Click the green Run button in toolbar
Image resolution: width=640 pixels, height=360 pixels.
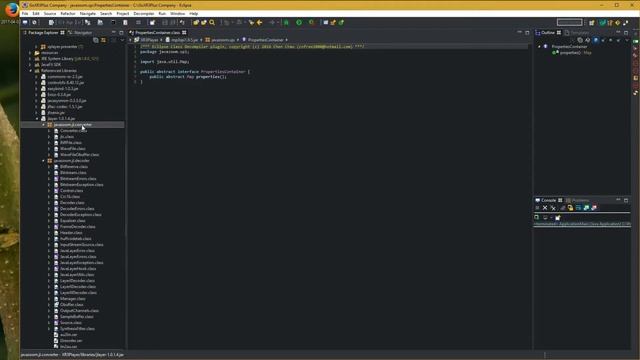(x=299, y=22)
